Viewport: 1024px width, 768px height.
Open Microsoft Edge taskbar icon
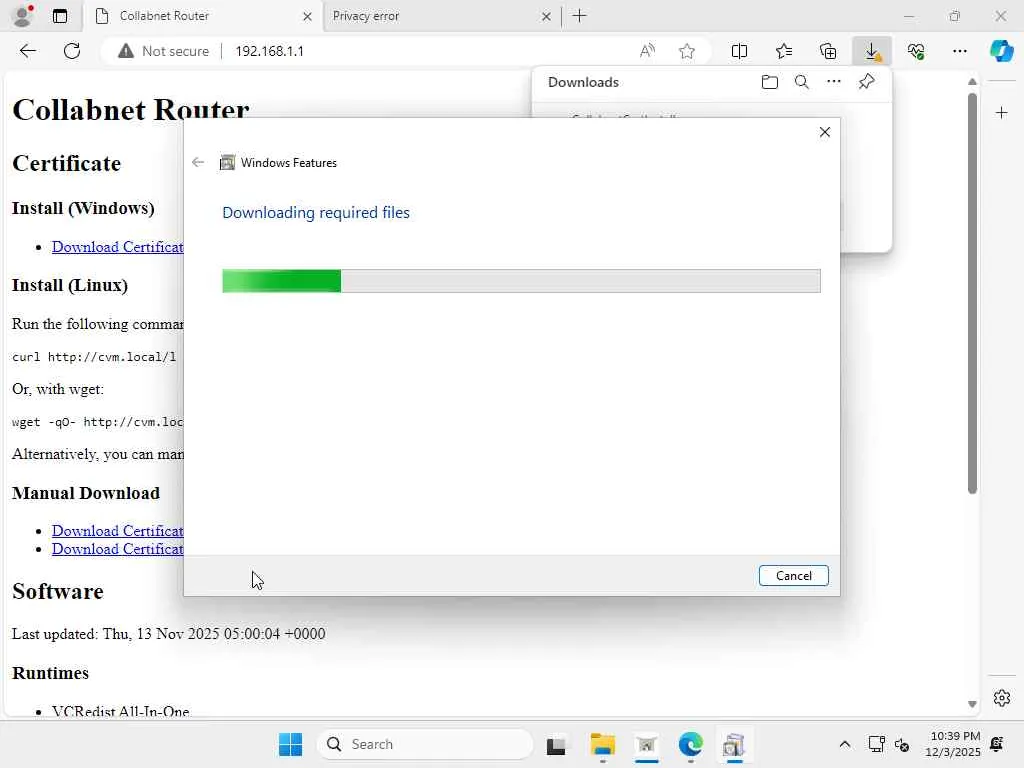(690, 744)
